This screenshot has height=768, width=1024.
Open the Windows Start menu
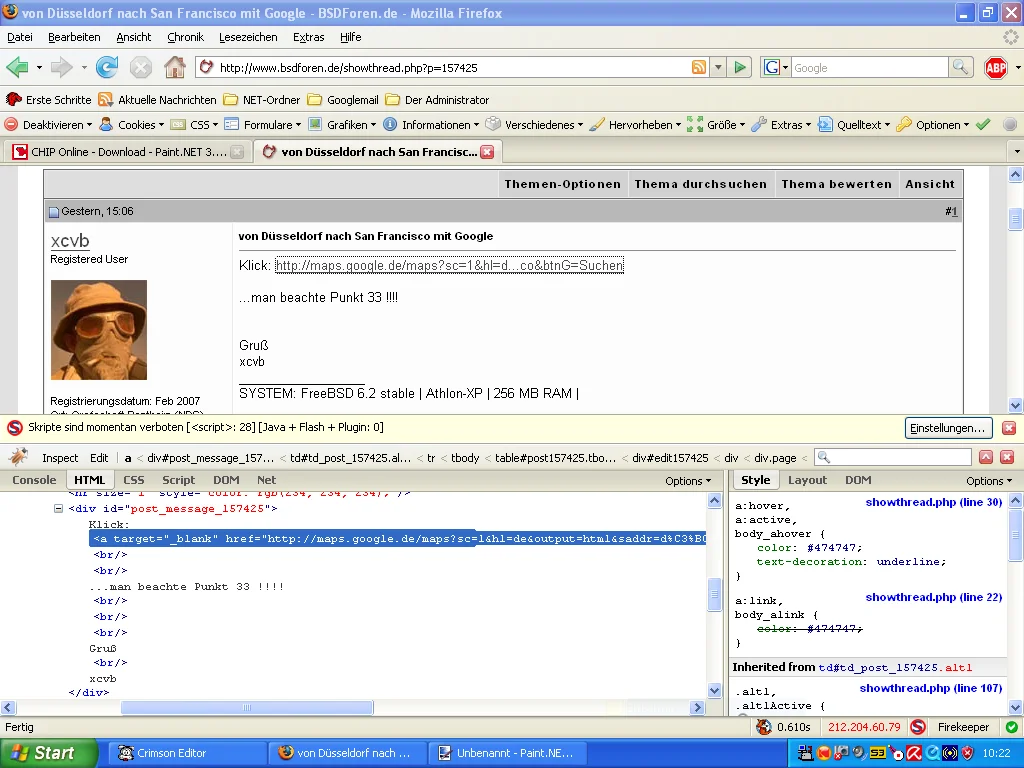point(48,753)
